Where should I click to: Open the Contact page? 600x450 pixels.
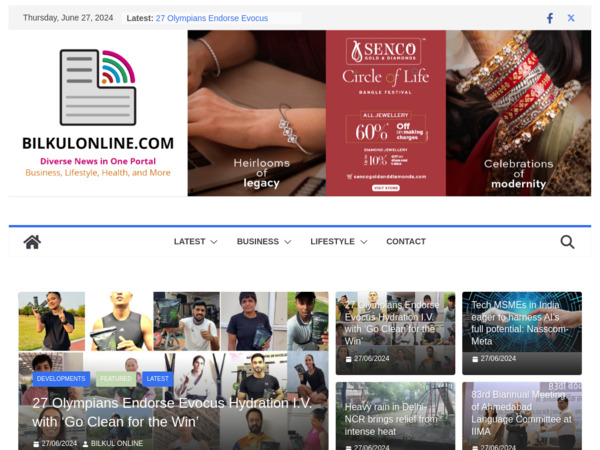pos(406,241)
